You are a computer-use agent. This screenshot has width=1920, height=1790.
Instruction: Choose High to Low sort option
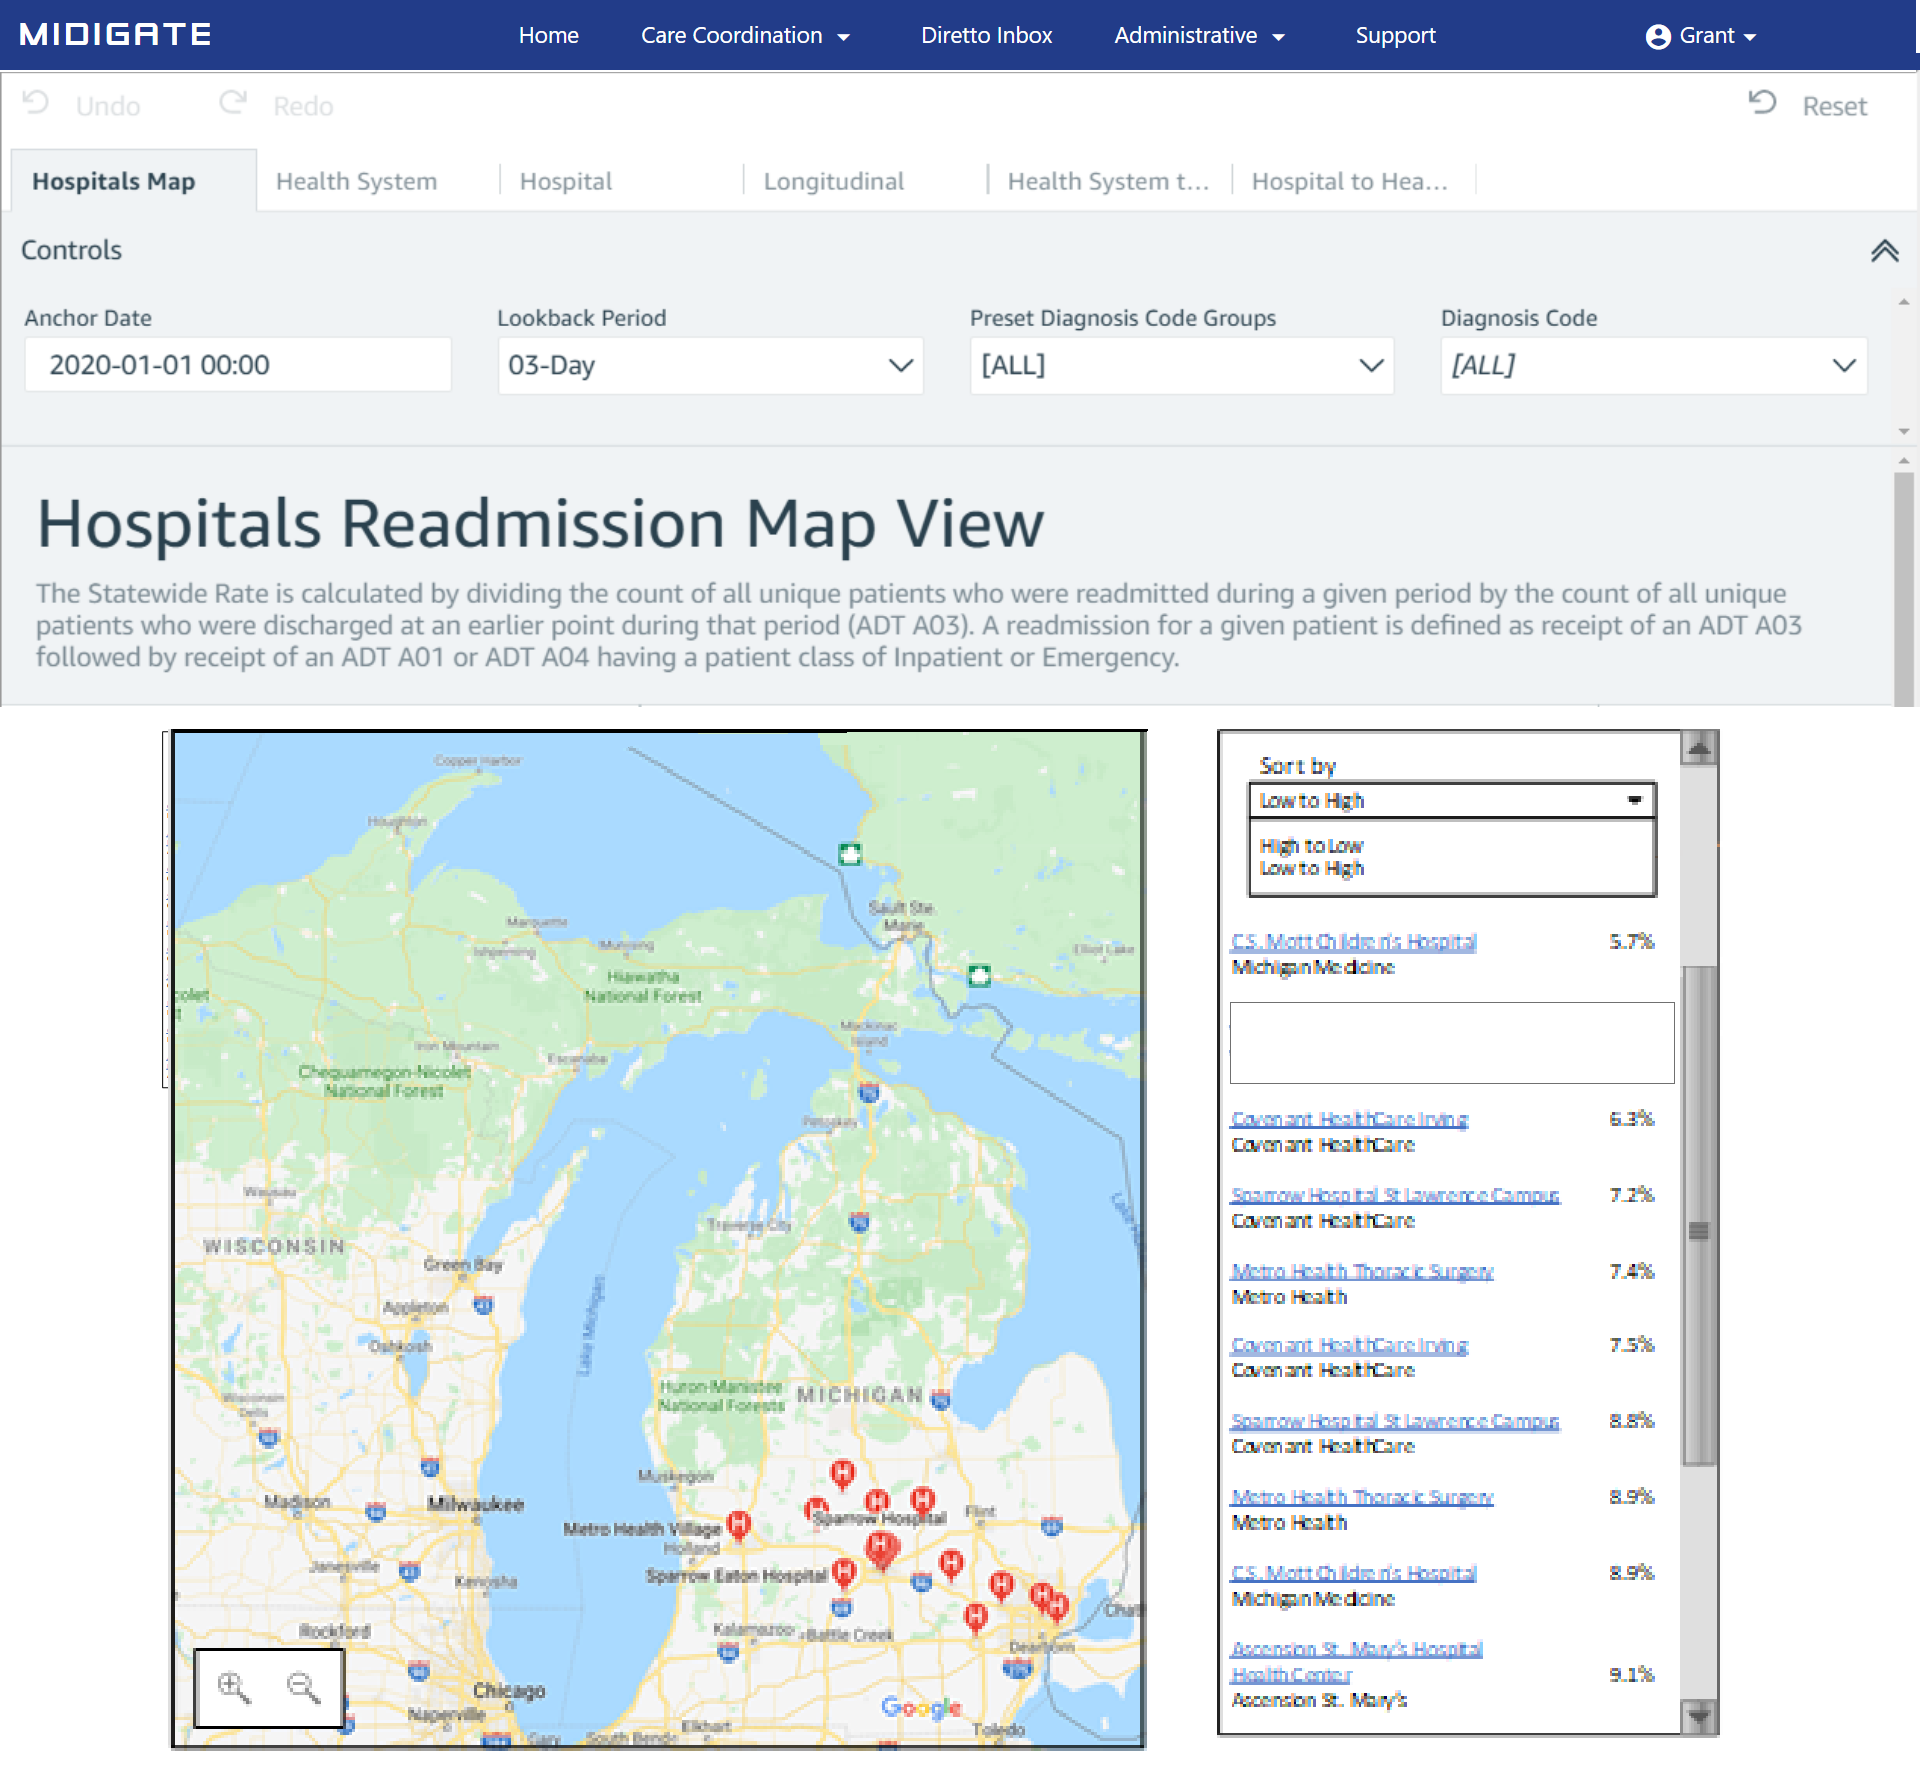point(1311,846)
